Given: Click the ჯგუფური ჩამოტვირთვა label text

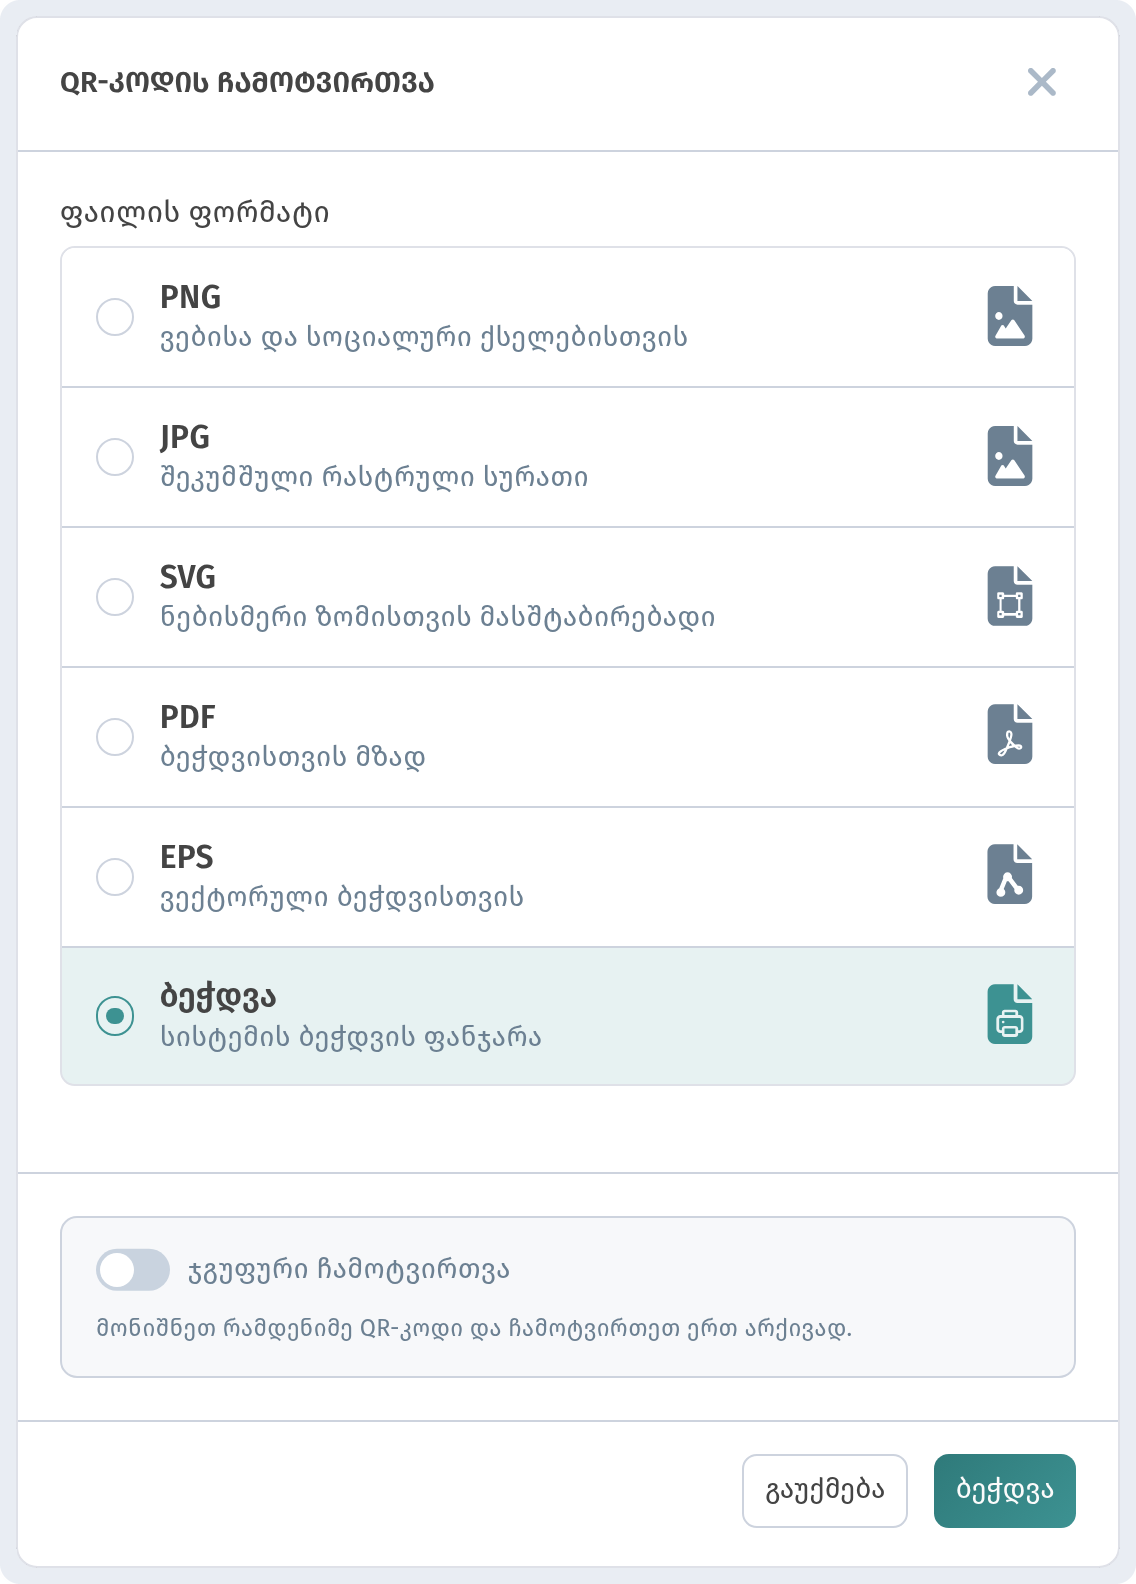Looking at the screenshot, I should coord(349,1270).
